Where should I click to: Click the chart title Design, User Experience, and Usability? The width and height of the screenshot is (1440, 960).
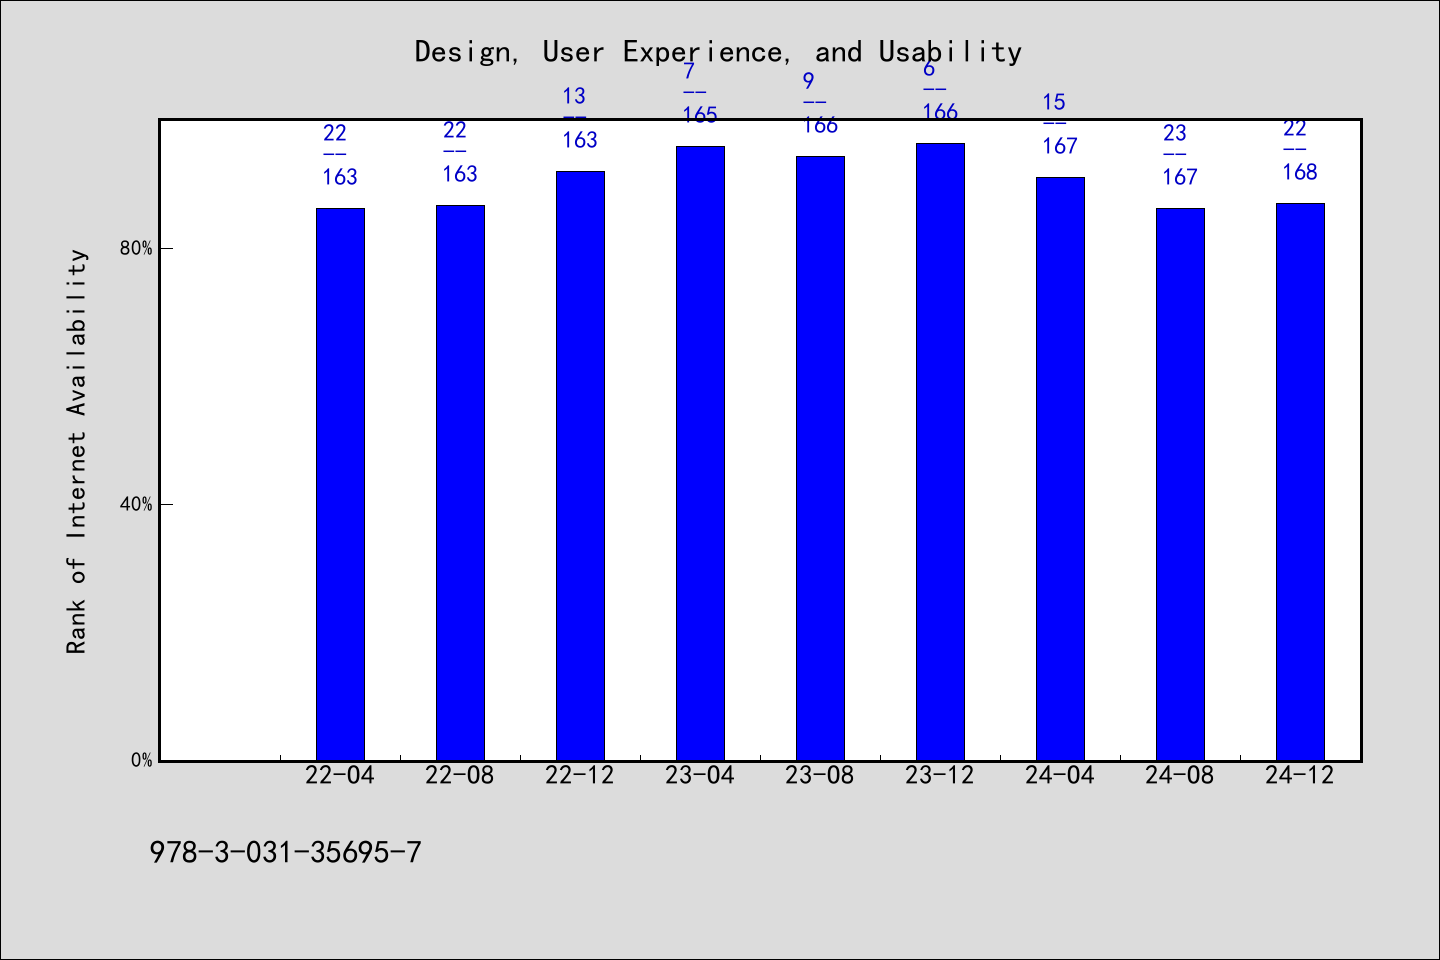point(718,52)
